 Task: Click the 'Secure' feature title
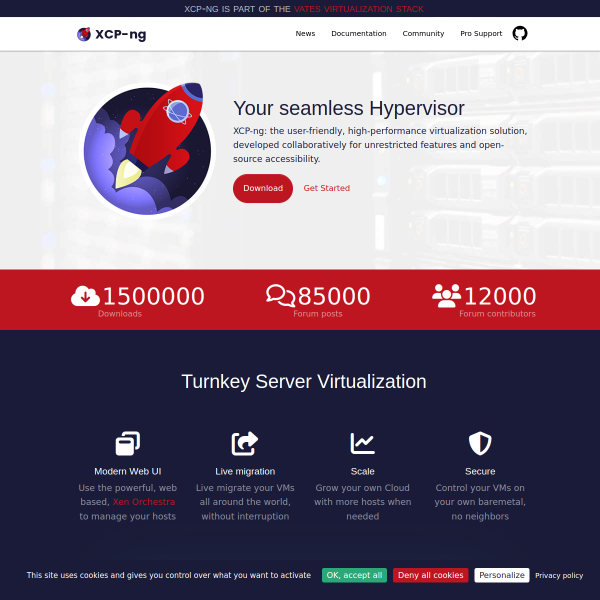tap(480, 471)
